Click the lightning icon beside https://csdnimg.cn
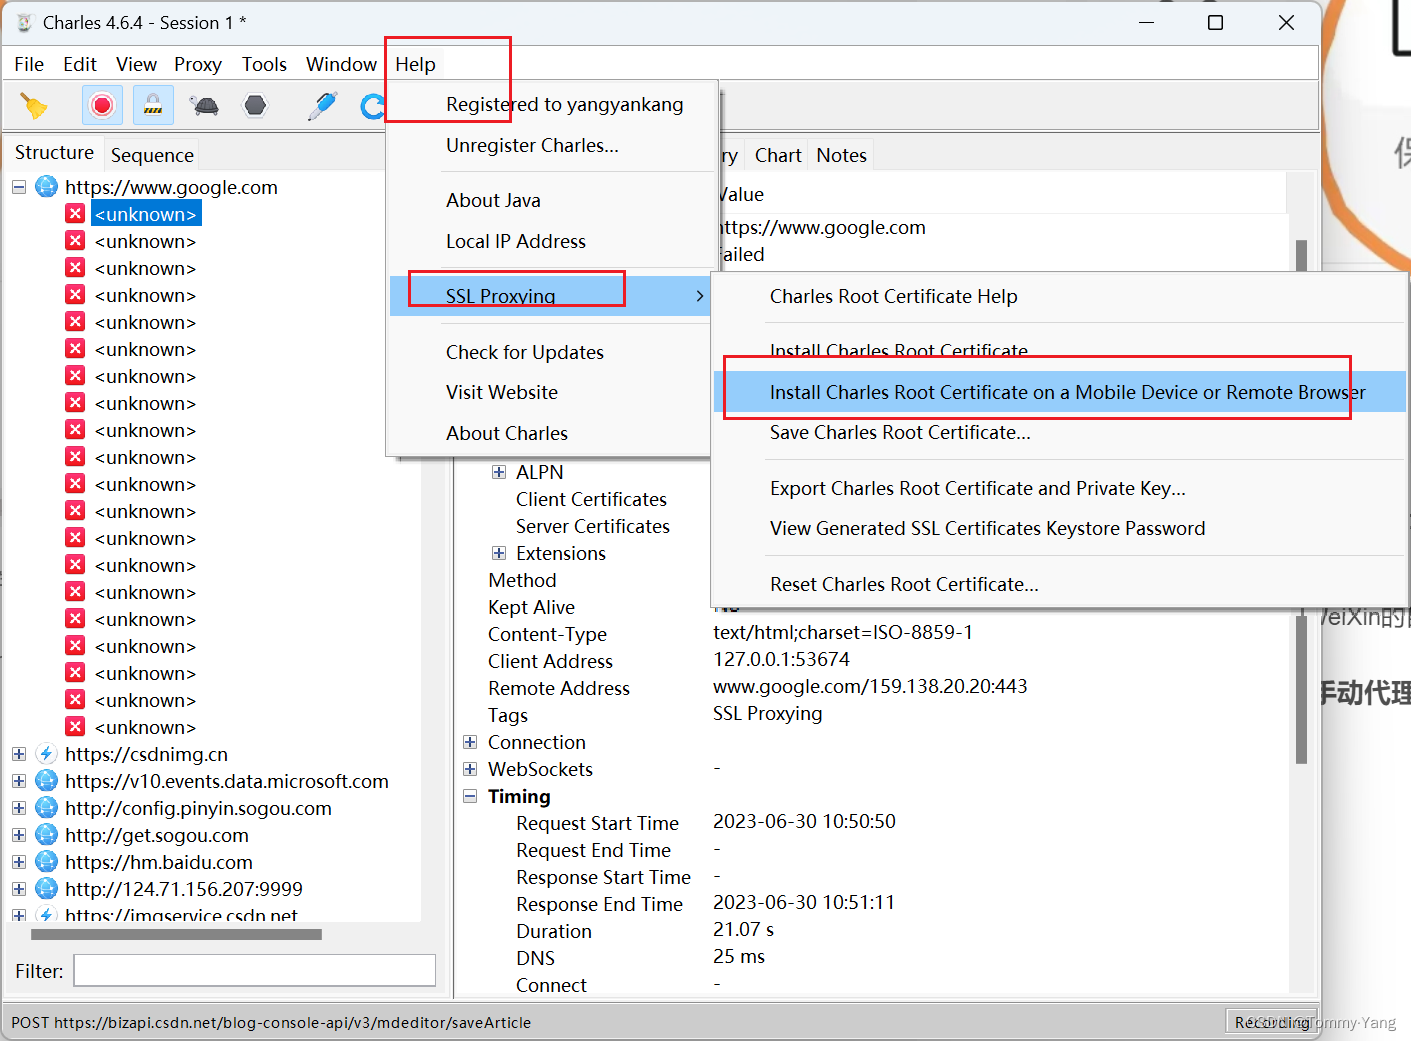Image resolution: width=1411 pixels, height=1041 pixels. 47,754
